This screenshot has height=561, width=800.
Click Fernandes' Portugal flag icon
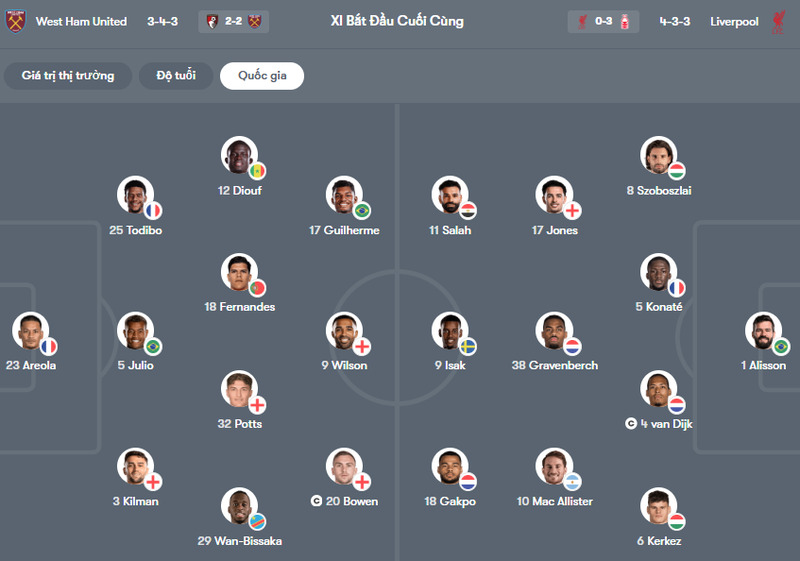257,289
